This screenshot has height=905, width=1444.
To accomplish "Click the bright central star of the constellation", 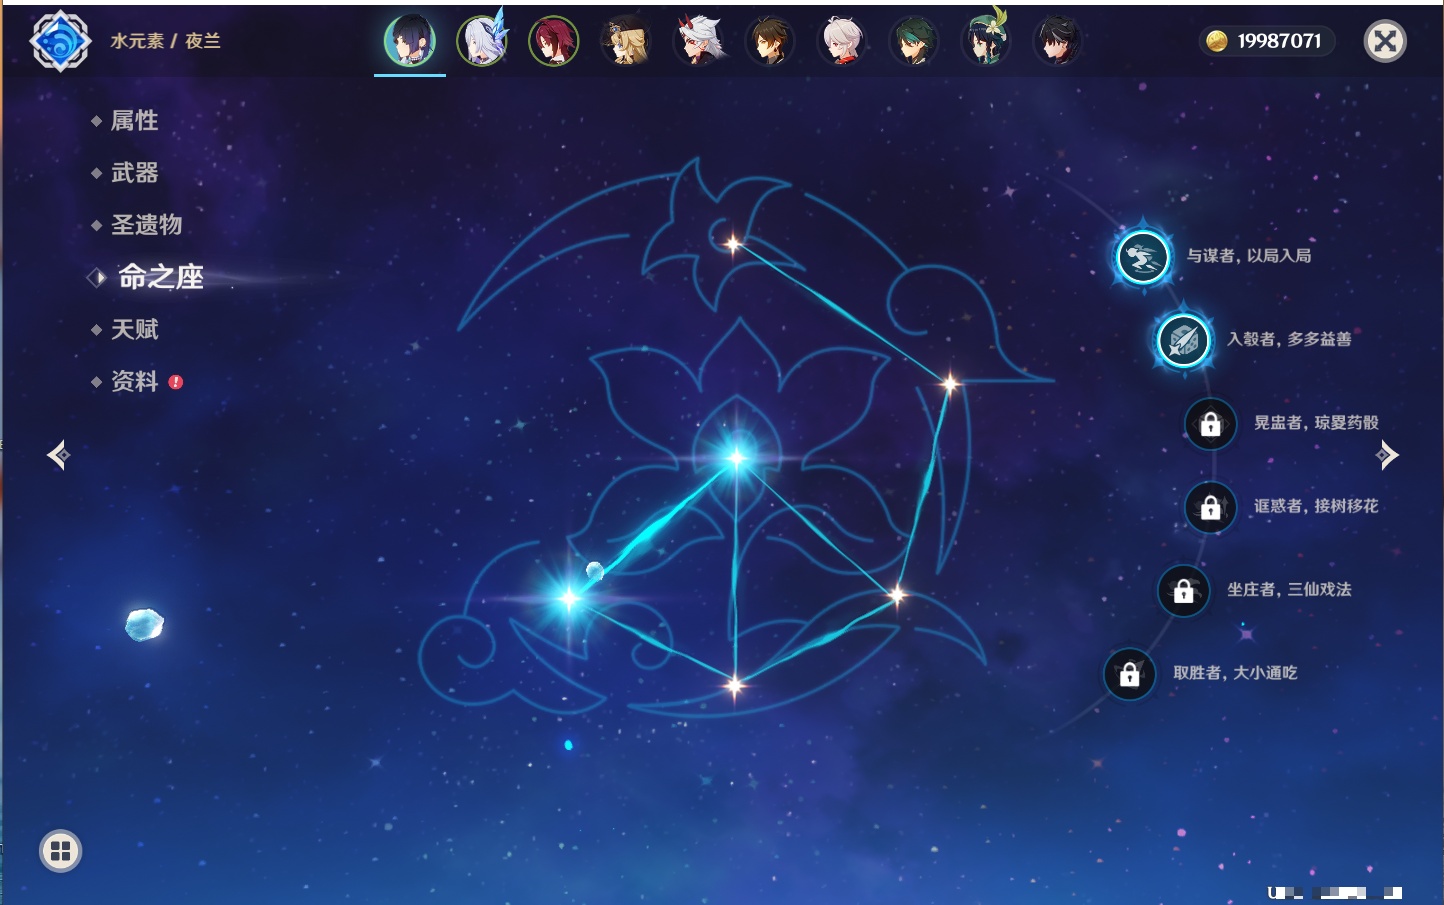I will [x=736, y=458].
